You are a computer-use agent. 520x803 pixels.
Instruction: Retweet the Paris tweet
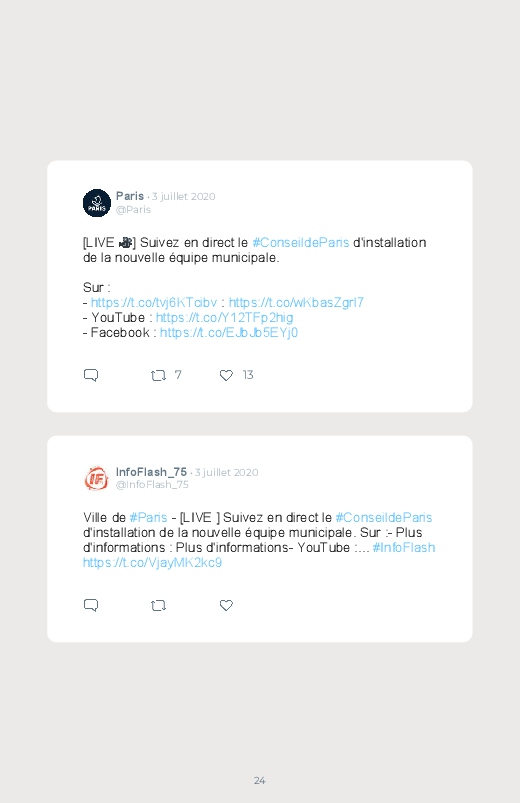point(158,375)
